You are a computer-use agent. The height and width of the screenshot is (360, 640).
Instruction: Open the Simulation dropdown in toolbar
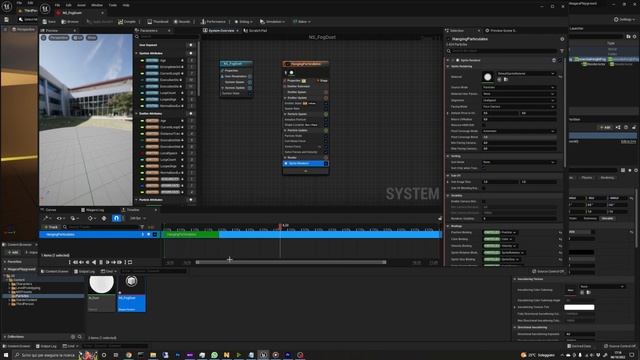(x=272, y=22)
